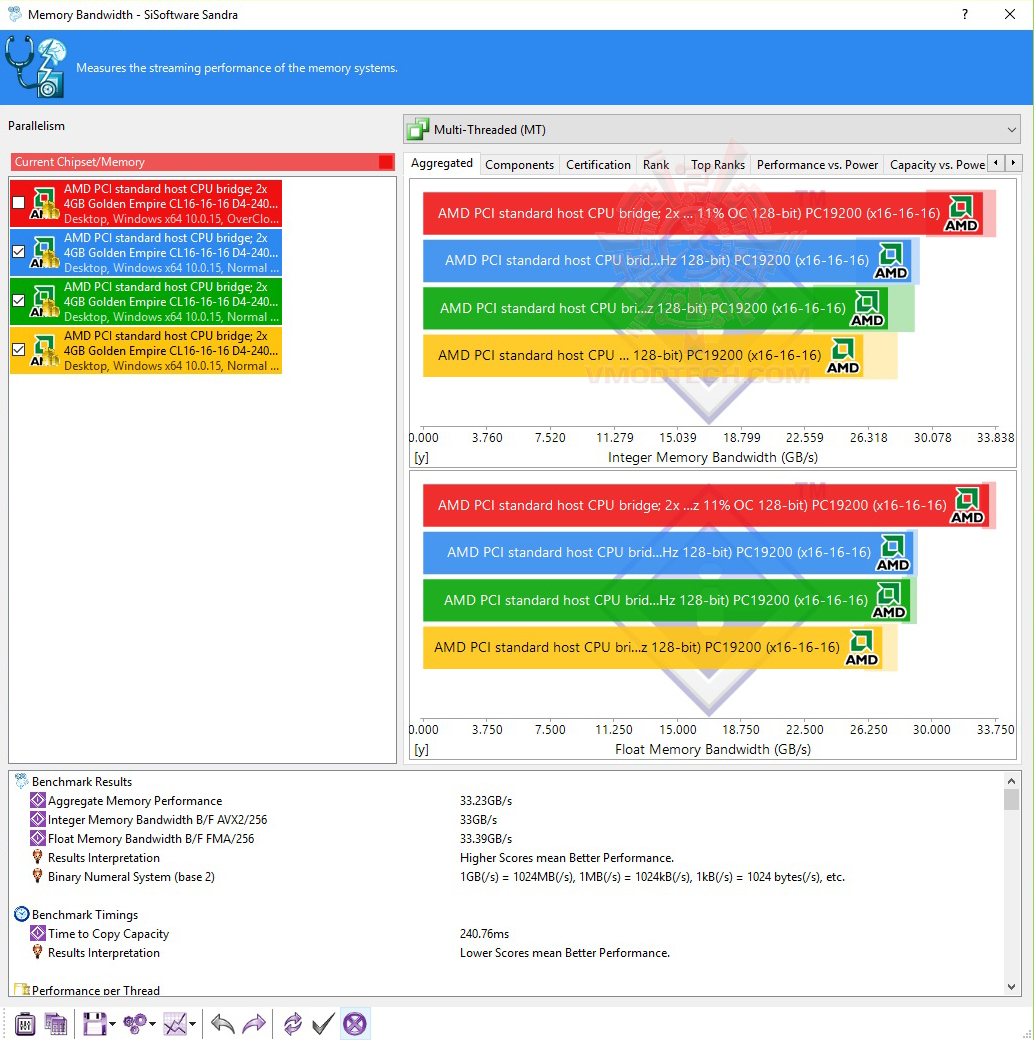
Task: Click the grey back arrow icon
Action: 223,1024
